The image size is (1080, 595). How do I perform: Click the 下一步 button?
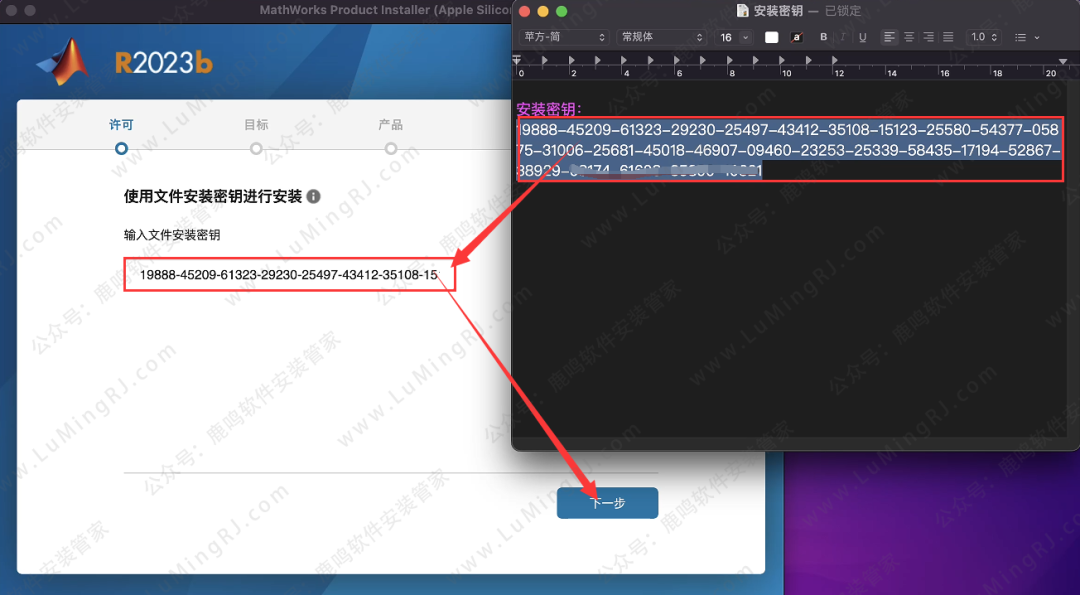pyautogui.click(x=607, y=503)
